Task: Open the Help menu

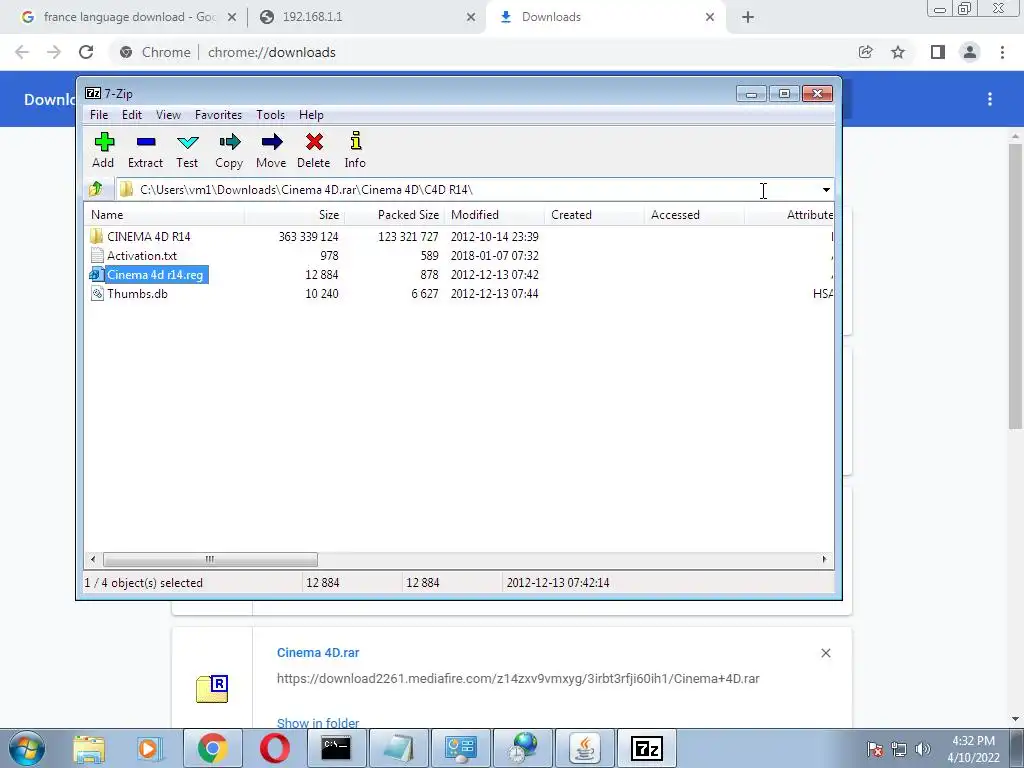Action: 311,115
